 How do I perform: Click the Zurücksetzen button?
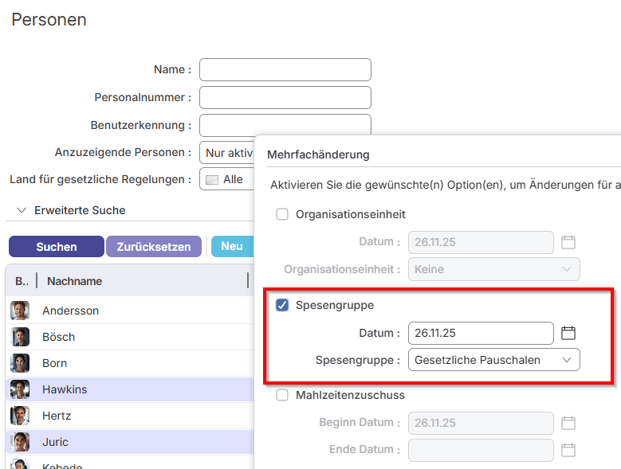[154, 247]
